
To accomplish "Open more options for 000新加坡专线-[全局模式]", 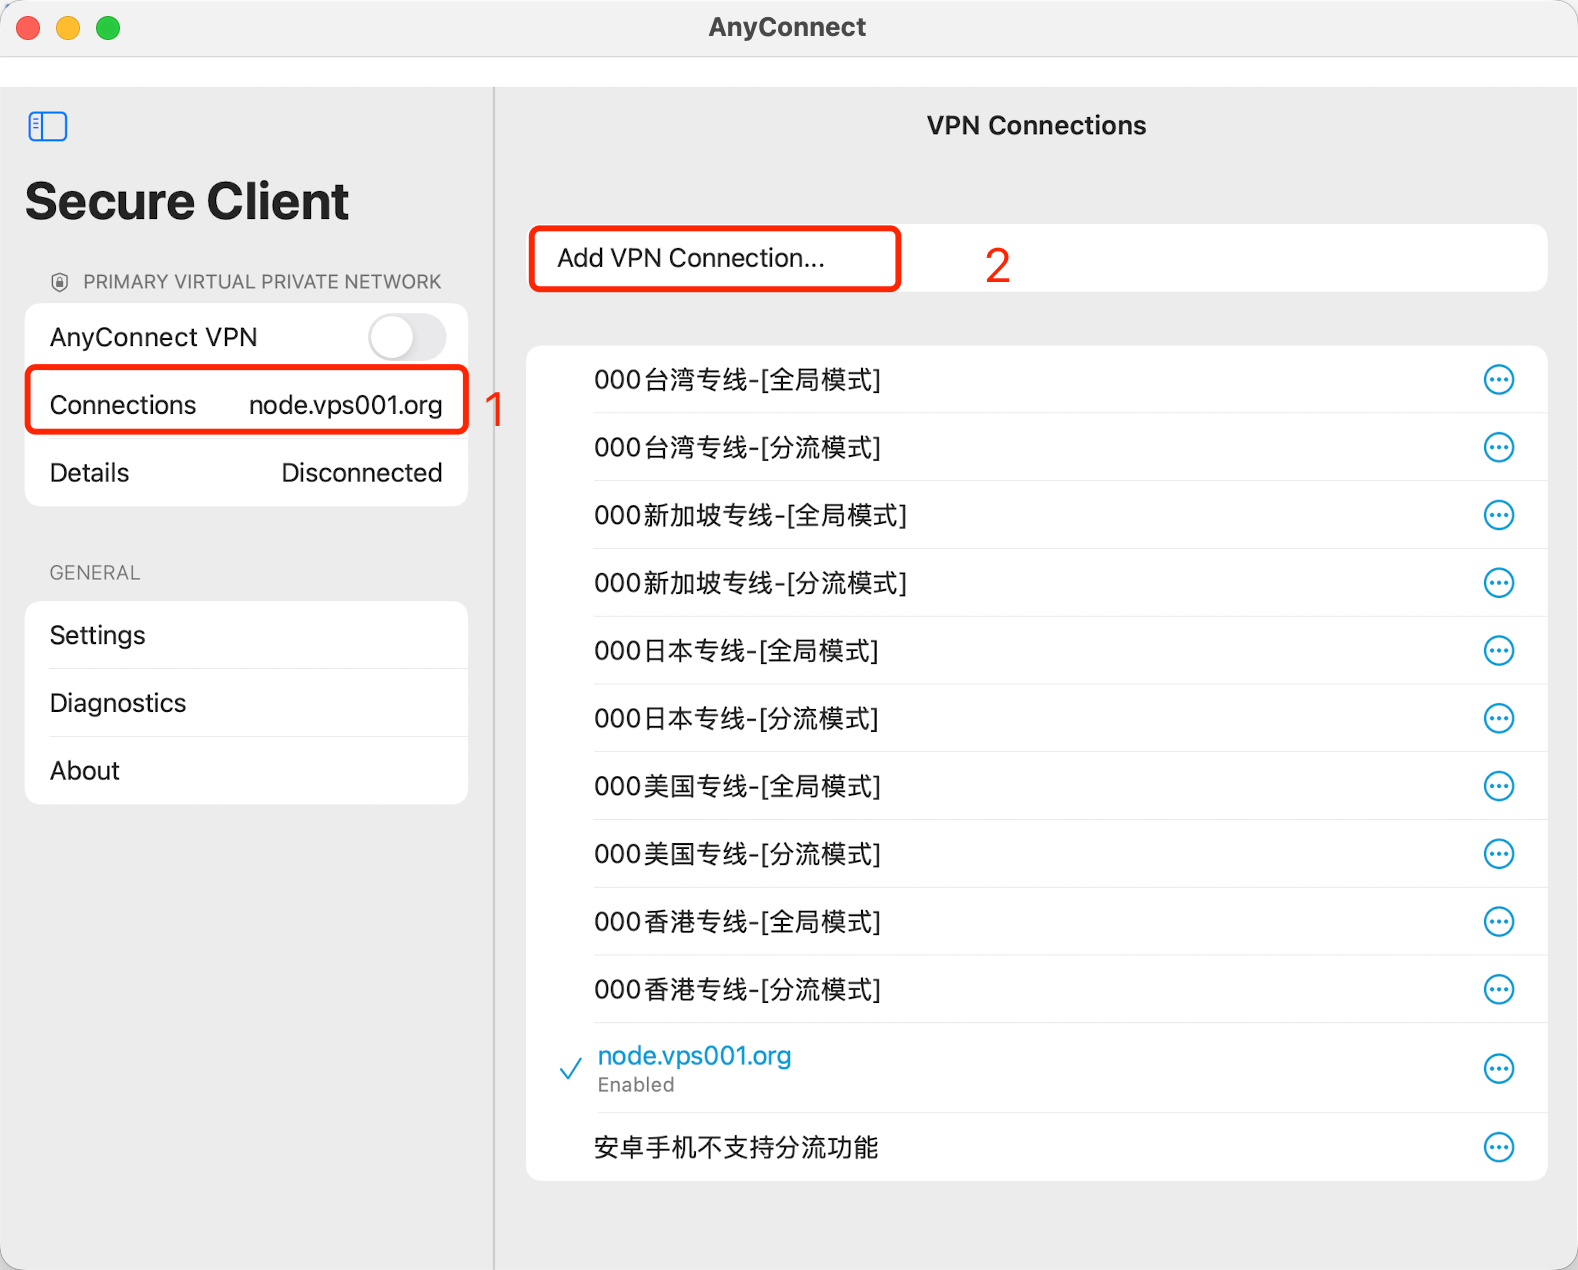I will [x=1498, y=515].
